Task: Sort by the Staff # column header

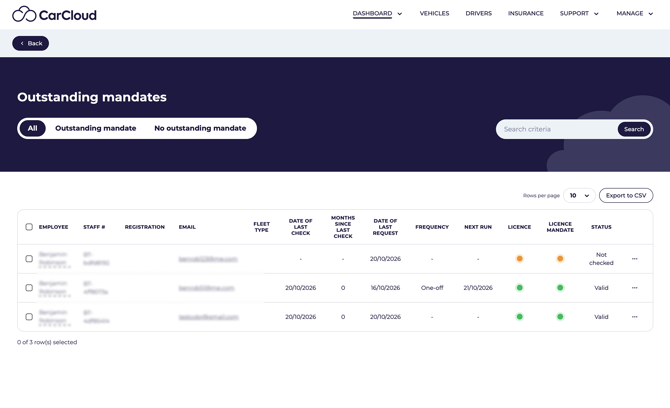Action: (x=94, y=227)
